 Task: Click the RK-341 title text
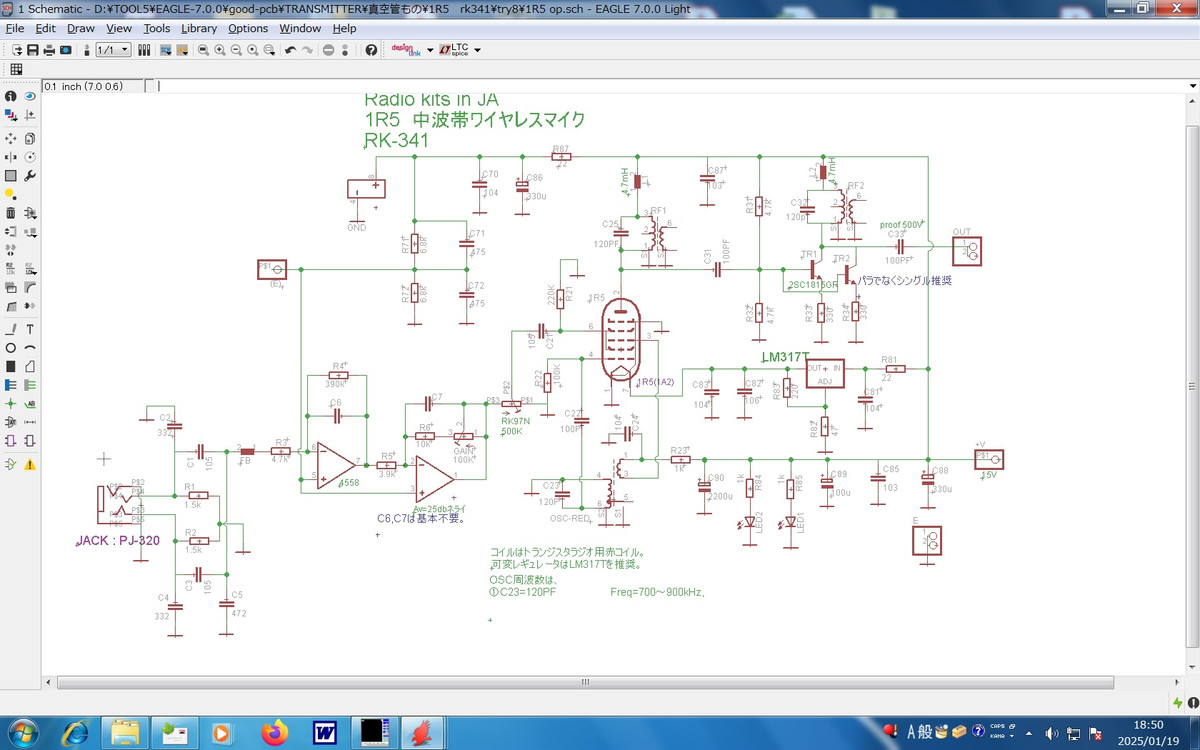point(396,141)
